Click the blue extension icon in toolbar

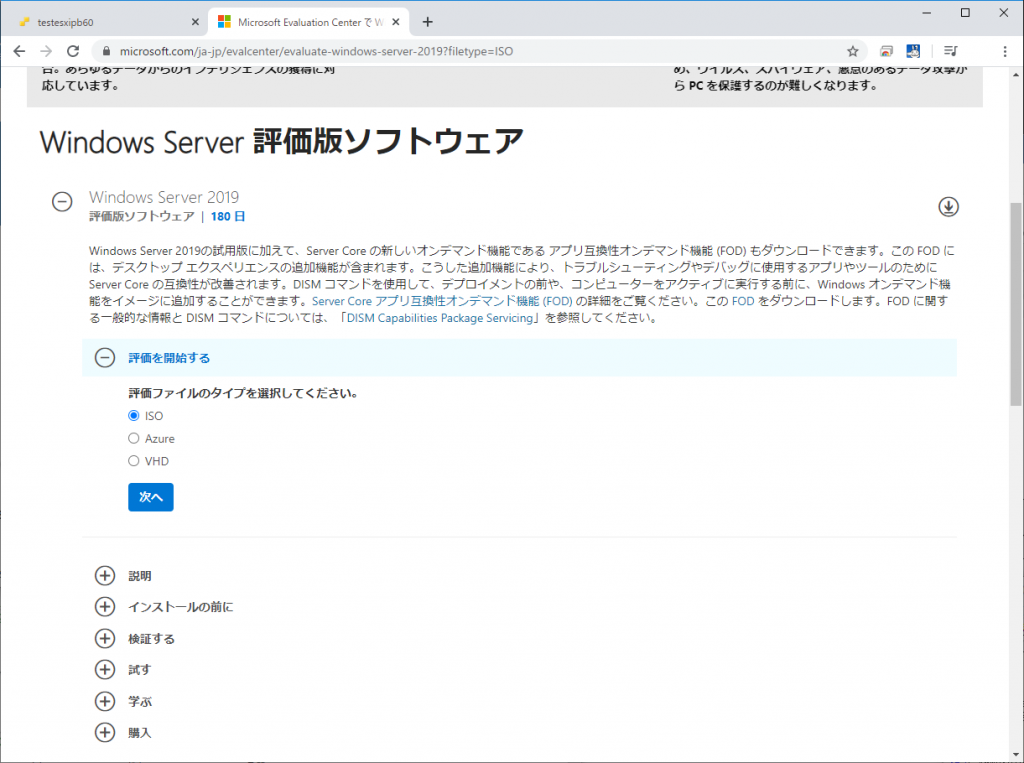click(913, 51)
